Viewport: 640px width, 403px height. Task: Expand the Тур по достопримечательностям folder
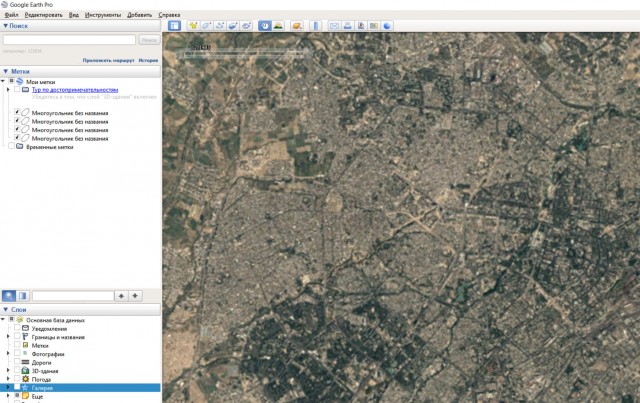[x=8, y=89]
